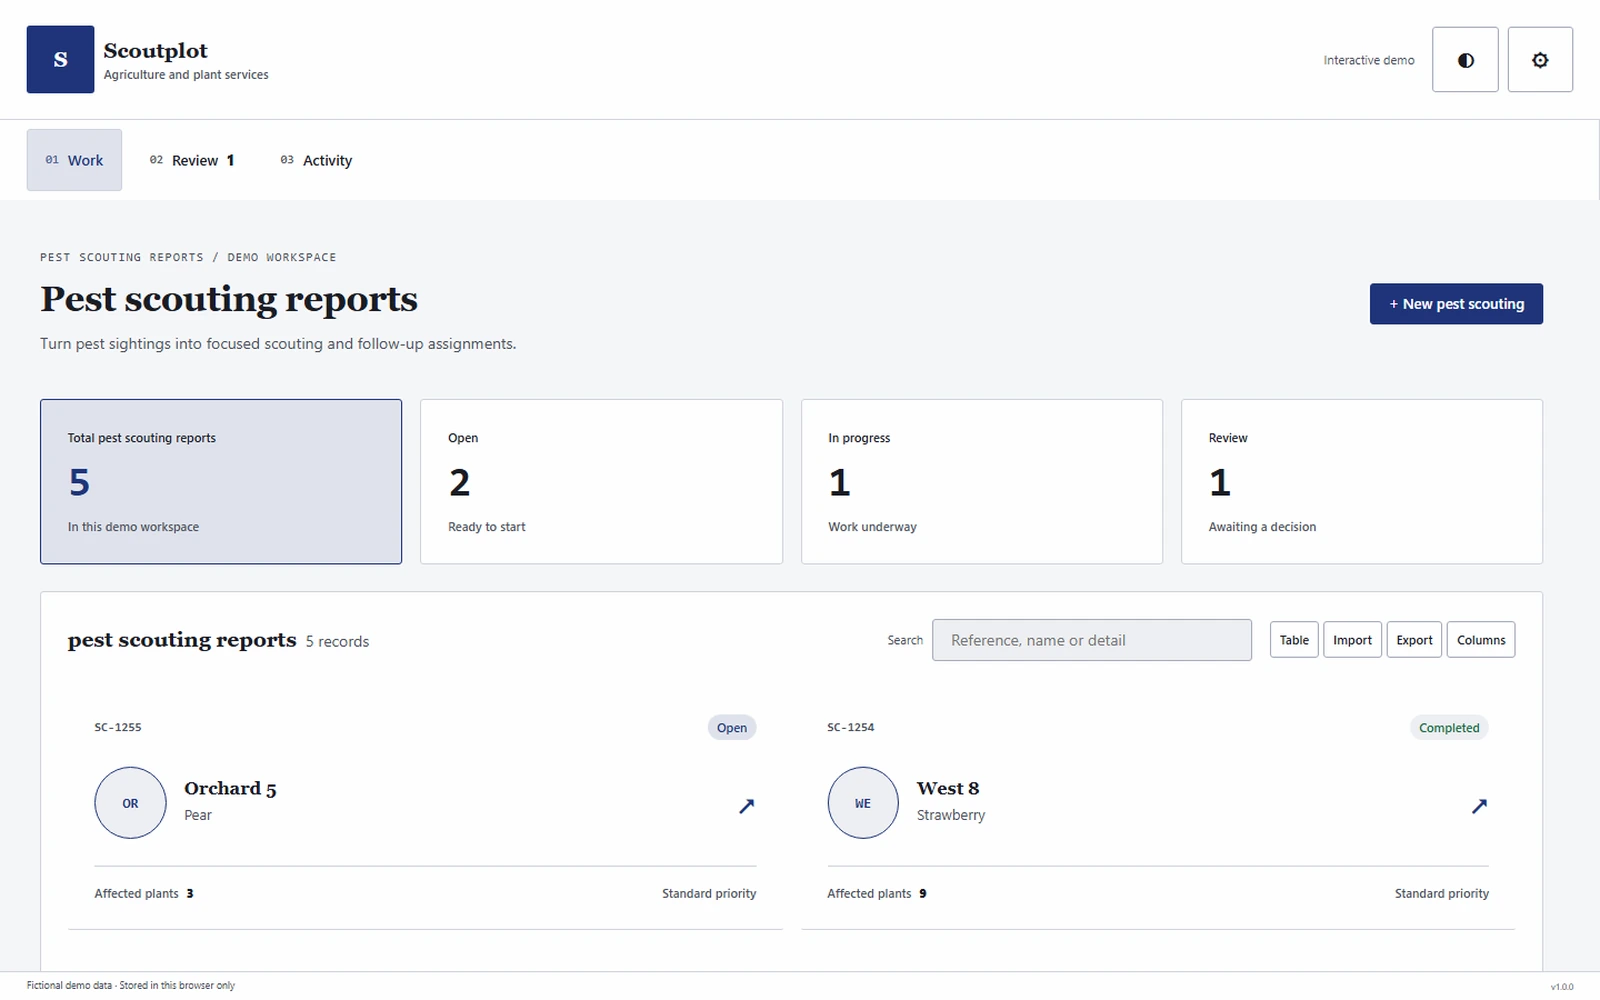Switch to the Work tab
This screenshot has height=1000, width=1600.
point(74,160)
